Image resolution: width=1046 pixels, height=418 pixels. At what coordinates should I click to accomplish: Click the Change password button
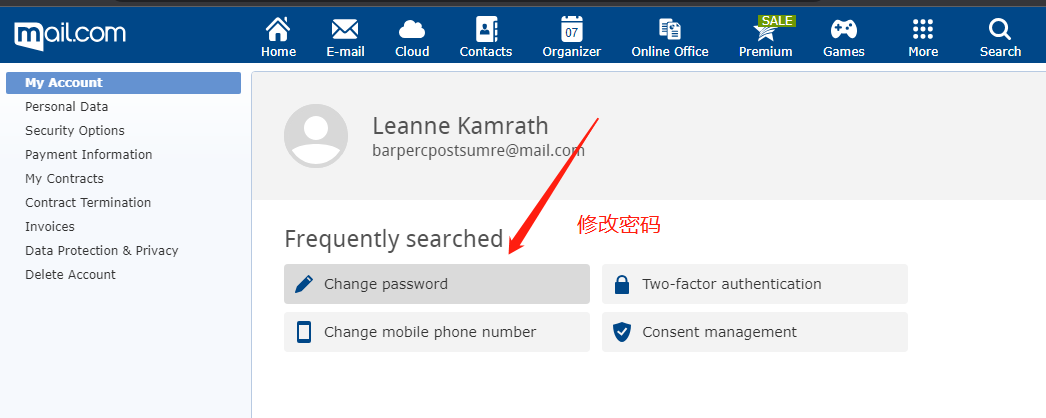[437, 284]
